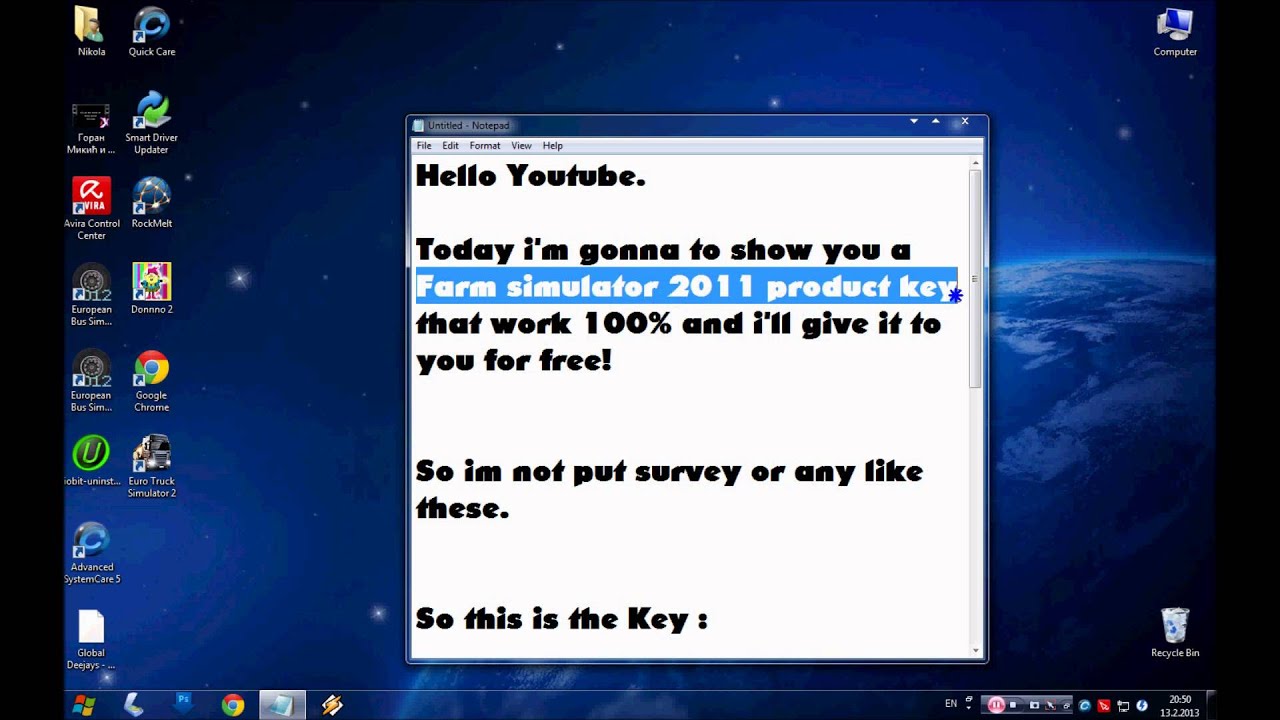The height and width of the screenshot is (720, 1280).
Task: Open the File menu in Notepad
Action: click(424, 146)
